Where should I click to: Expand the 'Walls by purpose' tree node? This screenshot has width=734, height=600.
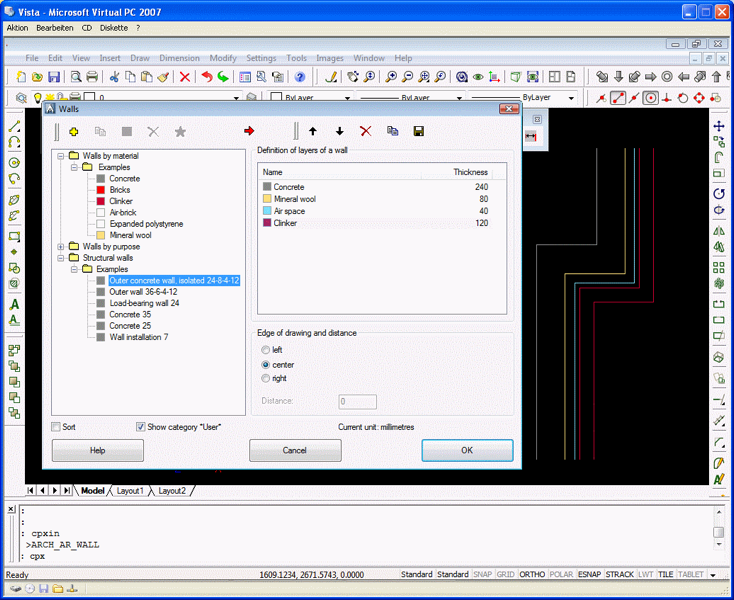(x=60, y=247)
